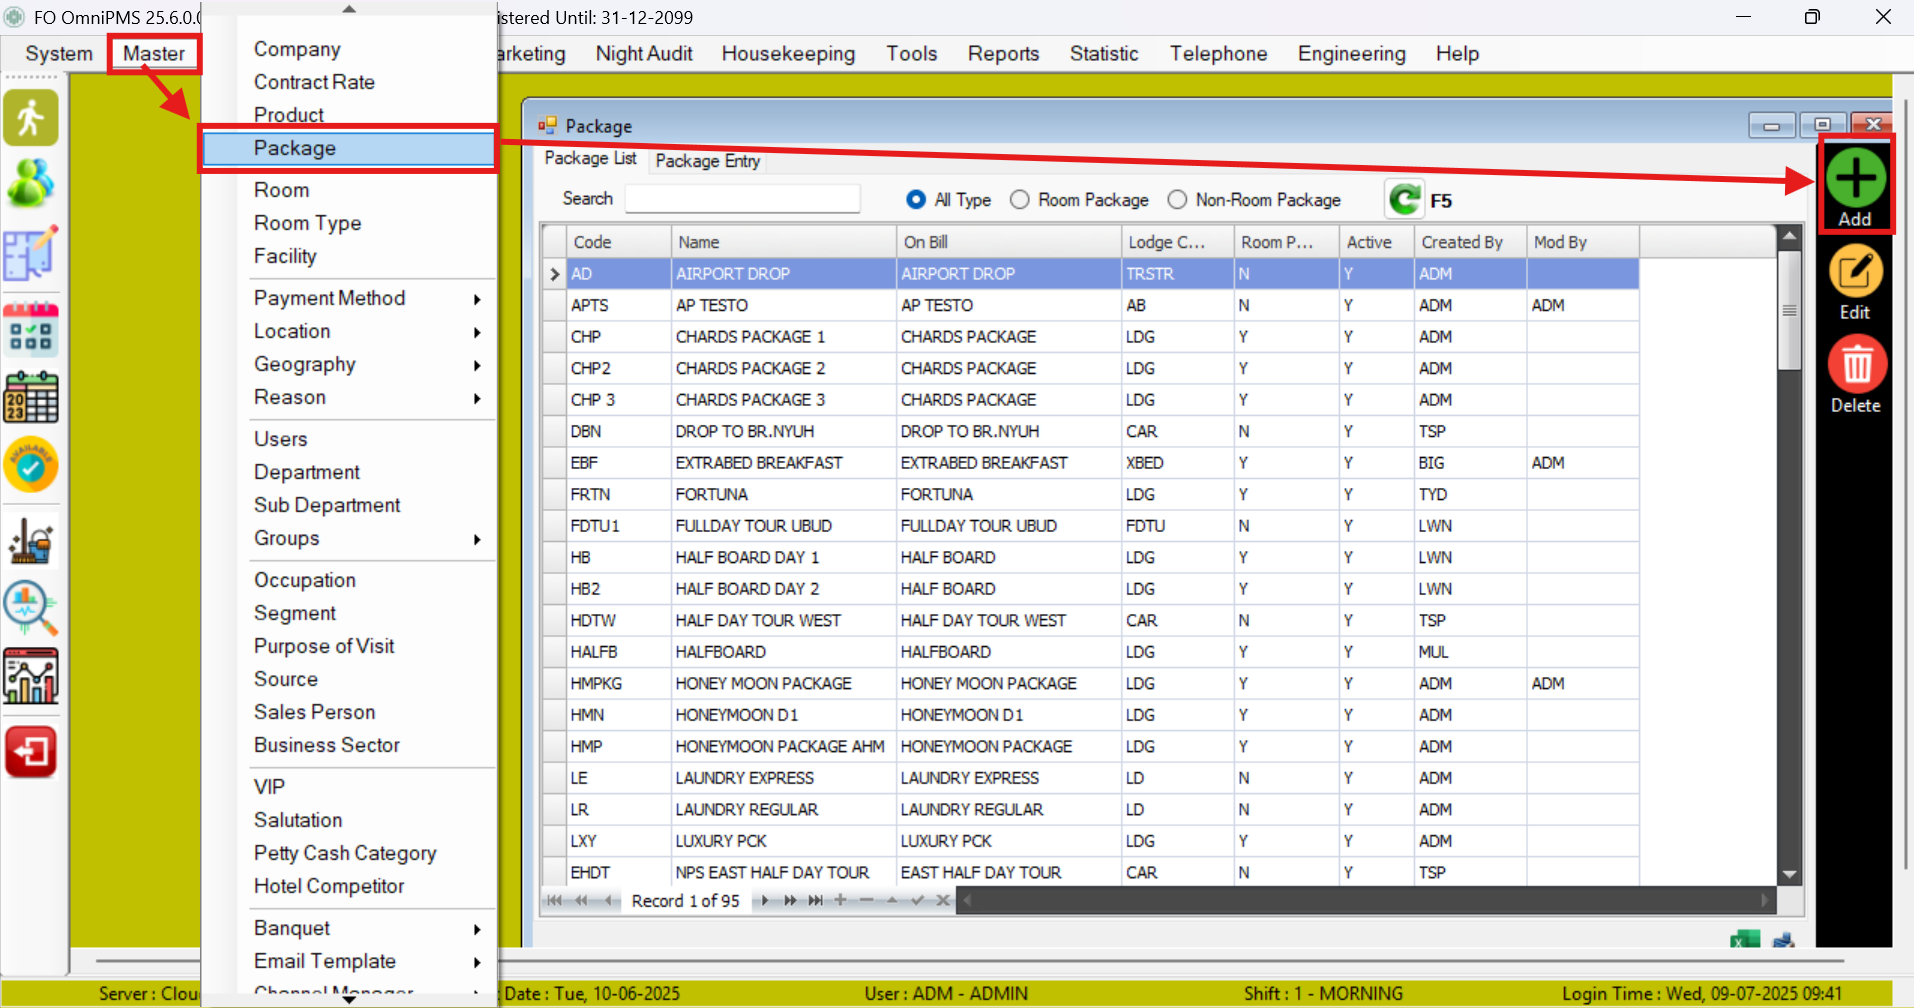Open the magnifier analytics sidebar icon
1914x1008 pixels.
(31, 608)
